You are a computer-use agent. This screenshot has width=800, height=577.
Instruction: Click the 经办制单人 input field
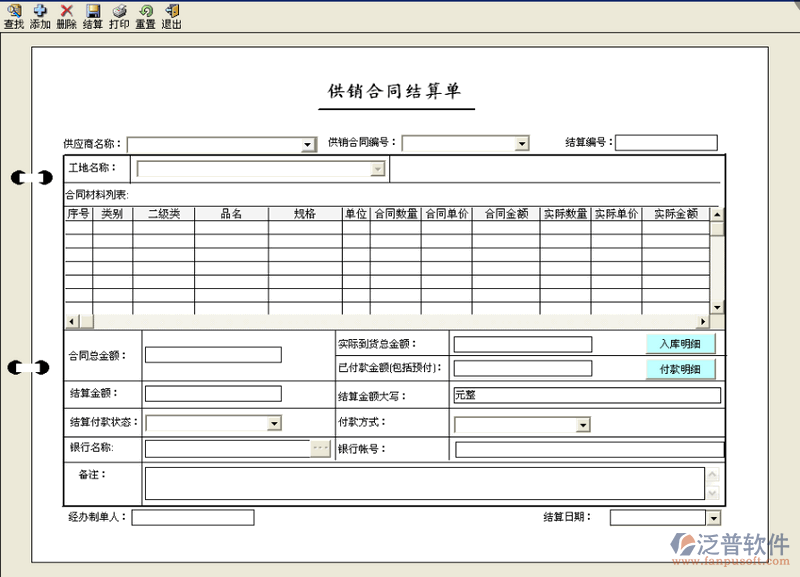tap(192, 517)
